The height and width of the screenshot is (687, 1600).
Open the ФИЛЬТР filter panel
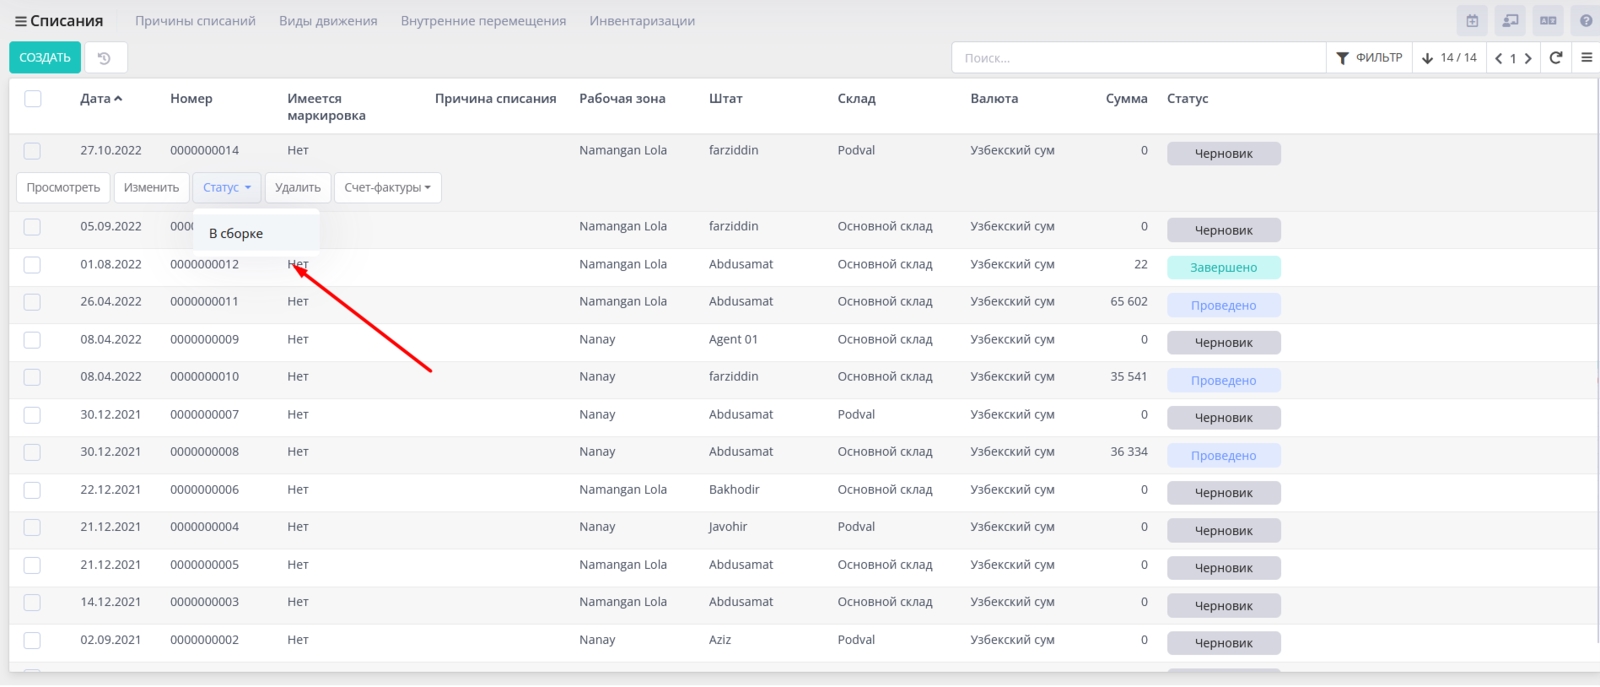[1369, 58]
